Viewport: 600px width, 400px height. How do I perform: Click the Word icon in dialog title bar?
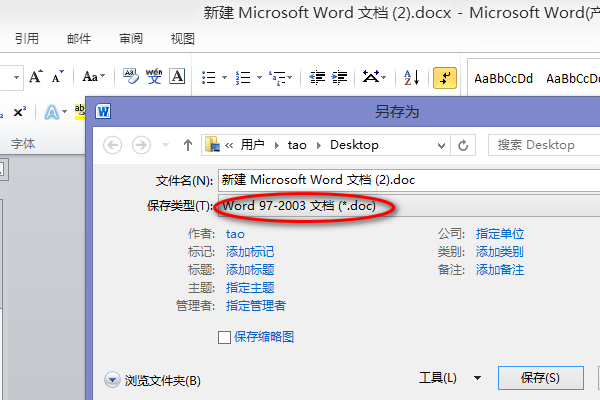point(103,112)
